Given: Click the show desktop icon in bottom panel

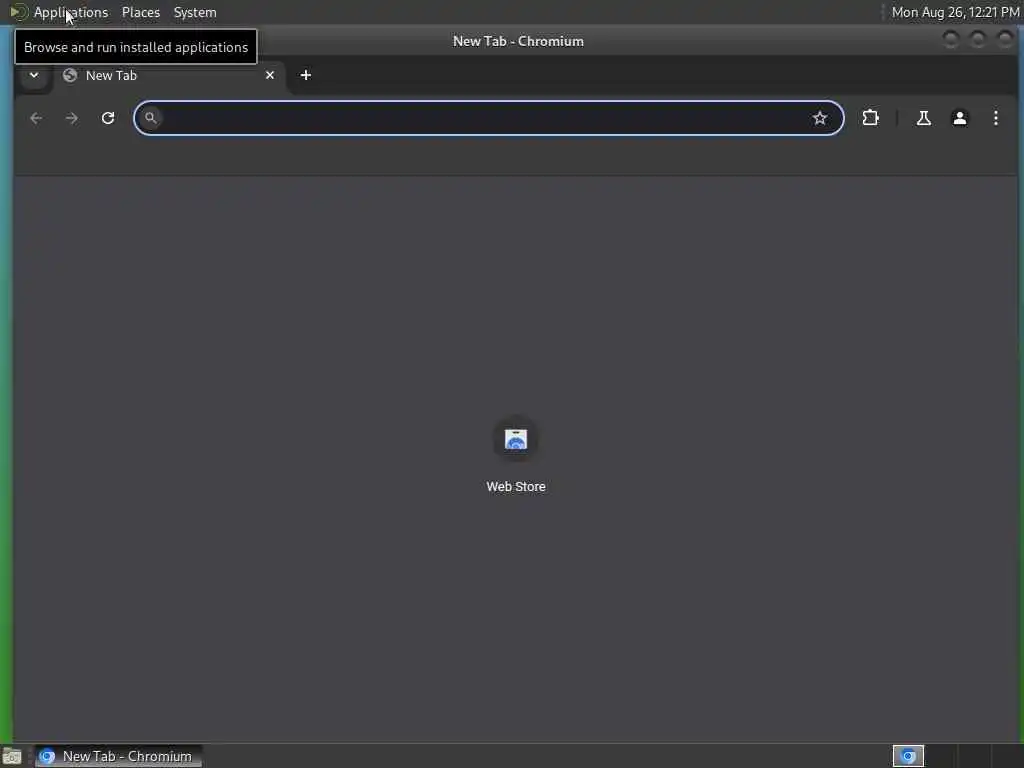Looking at the screenshot, I should pyautogui.click(x=12, y=756).
